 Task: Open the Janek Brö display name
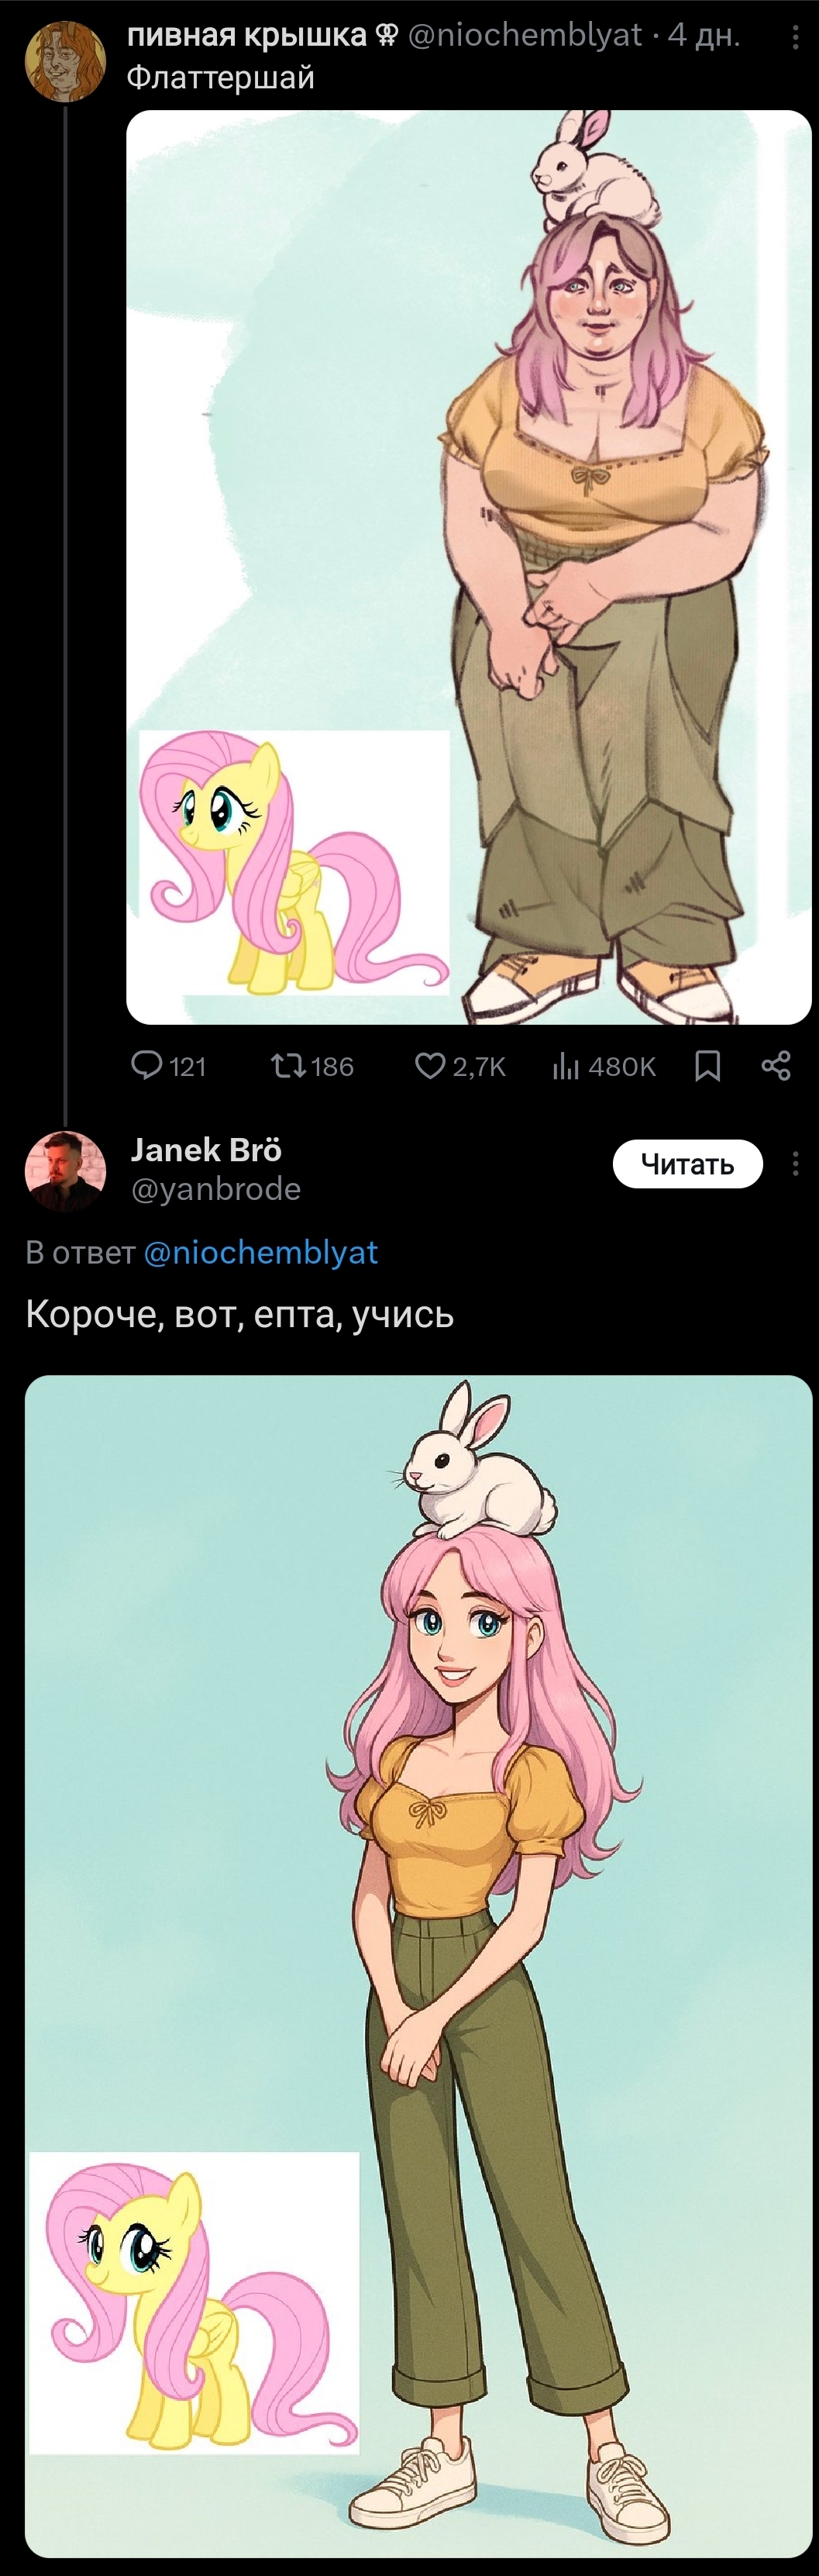coord(206,1150)
